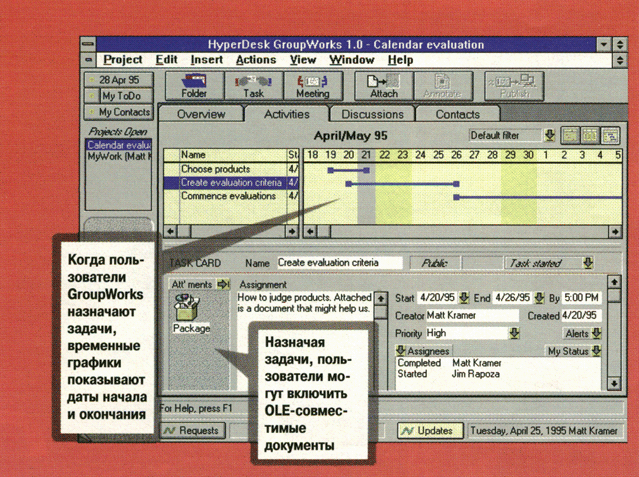Switch to the Discussions tab
The height and width of the screenshot is (477, 639).
pos(366,114)
